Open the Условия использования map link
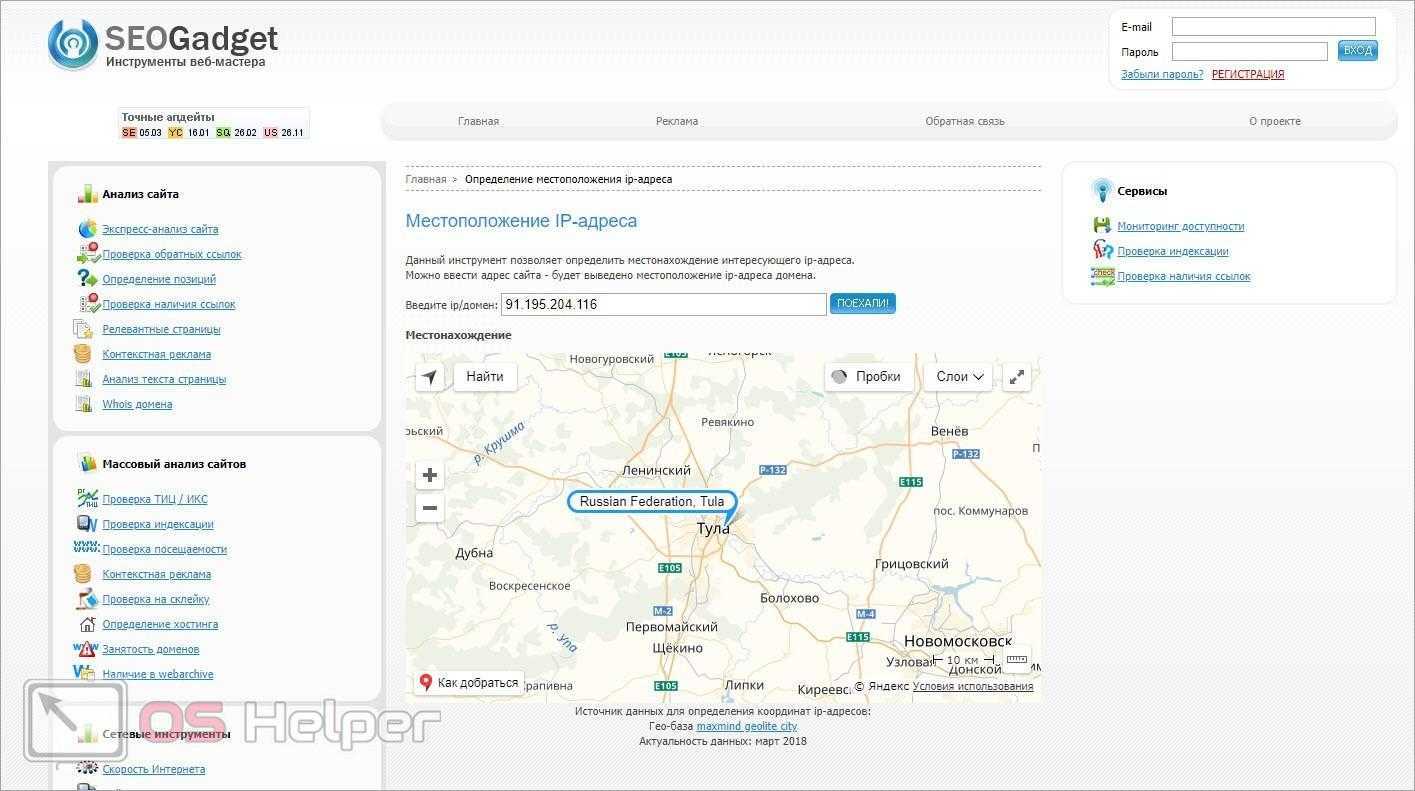1415x791 pixels. coord(973,686)
